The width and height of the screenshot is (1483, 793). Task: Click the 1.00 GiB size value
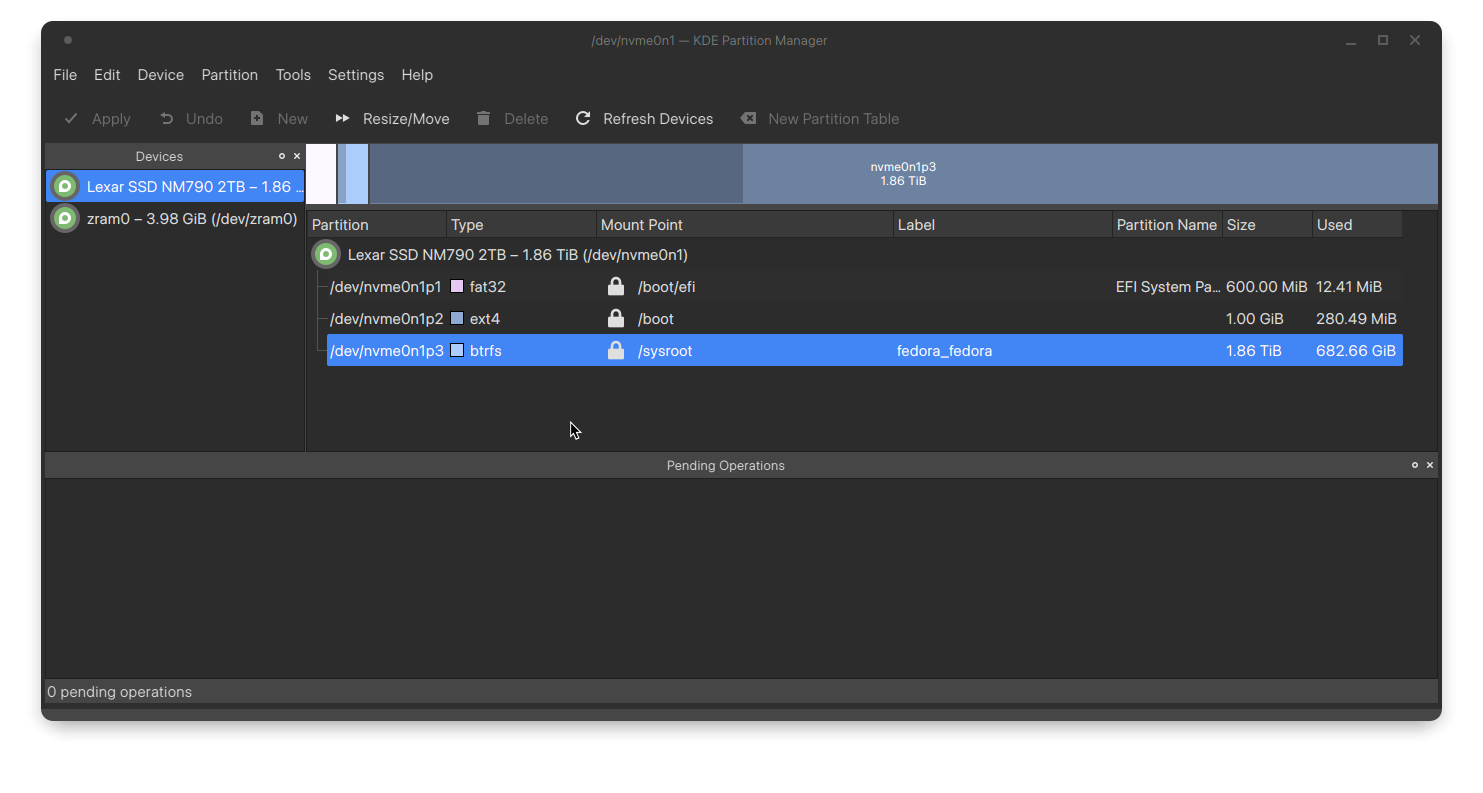(1255, 319)
